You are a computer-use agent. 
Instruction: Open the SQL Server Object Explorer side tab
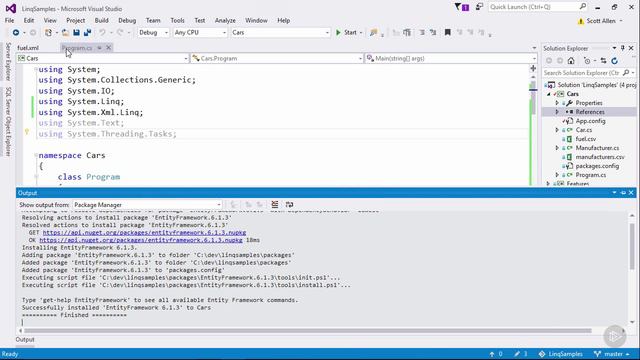pyautogui.click(x=8, y=121)
